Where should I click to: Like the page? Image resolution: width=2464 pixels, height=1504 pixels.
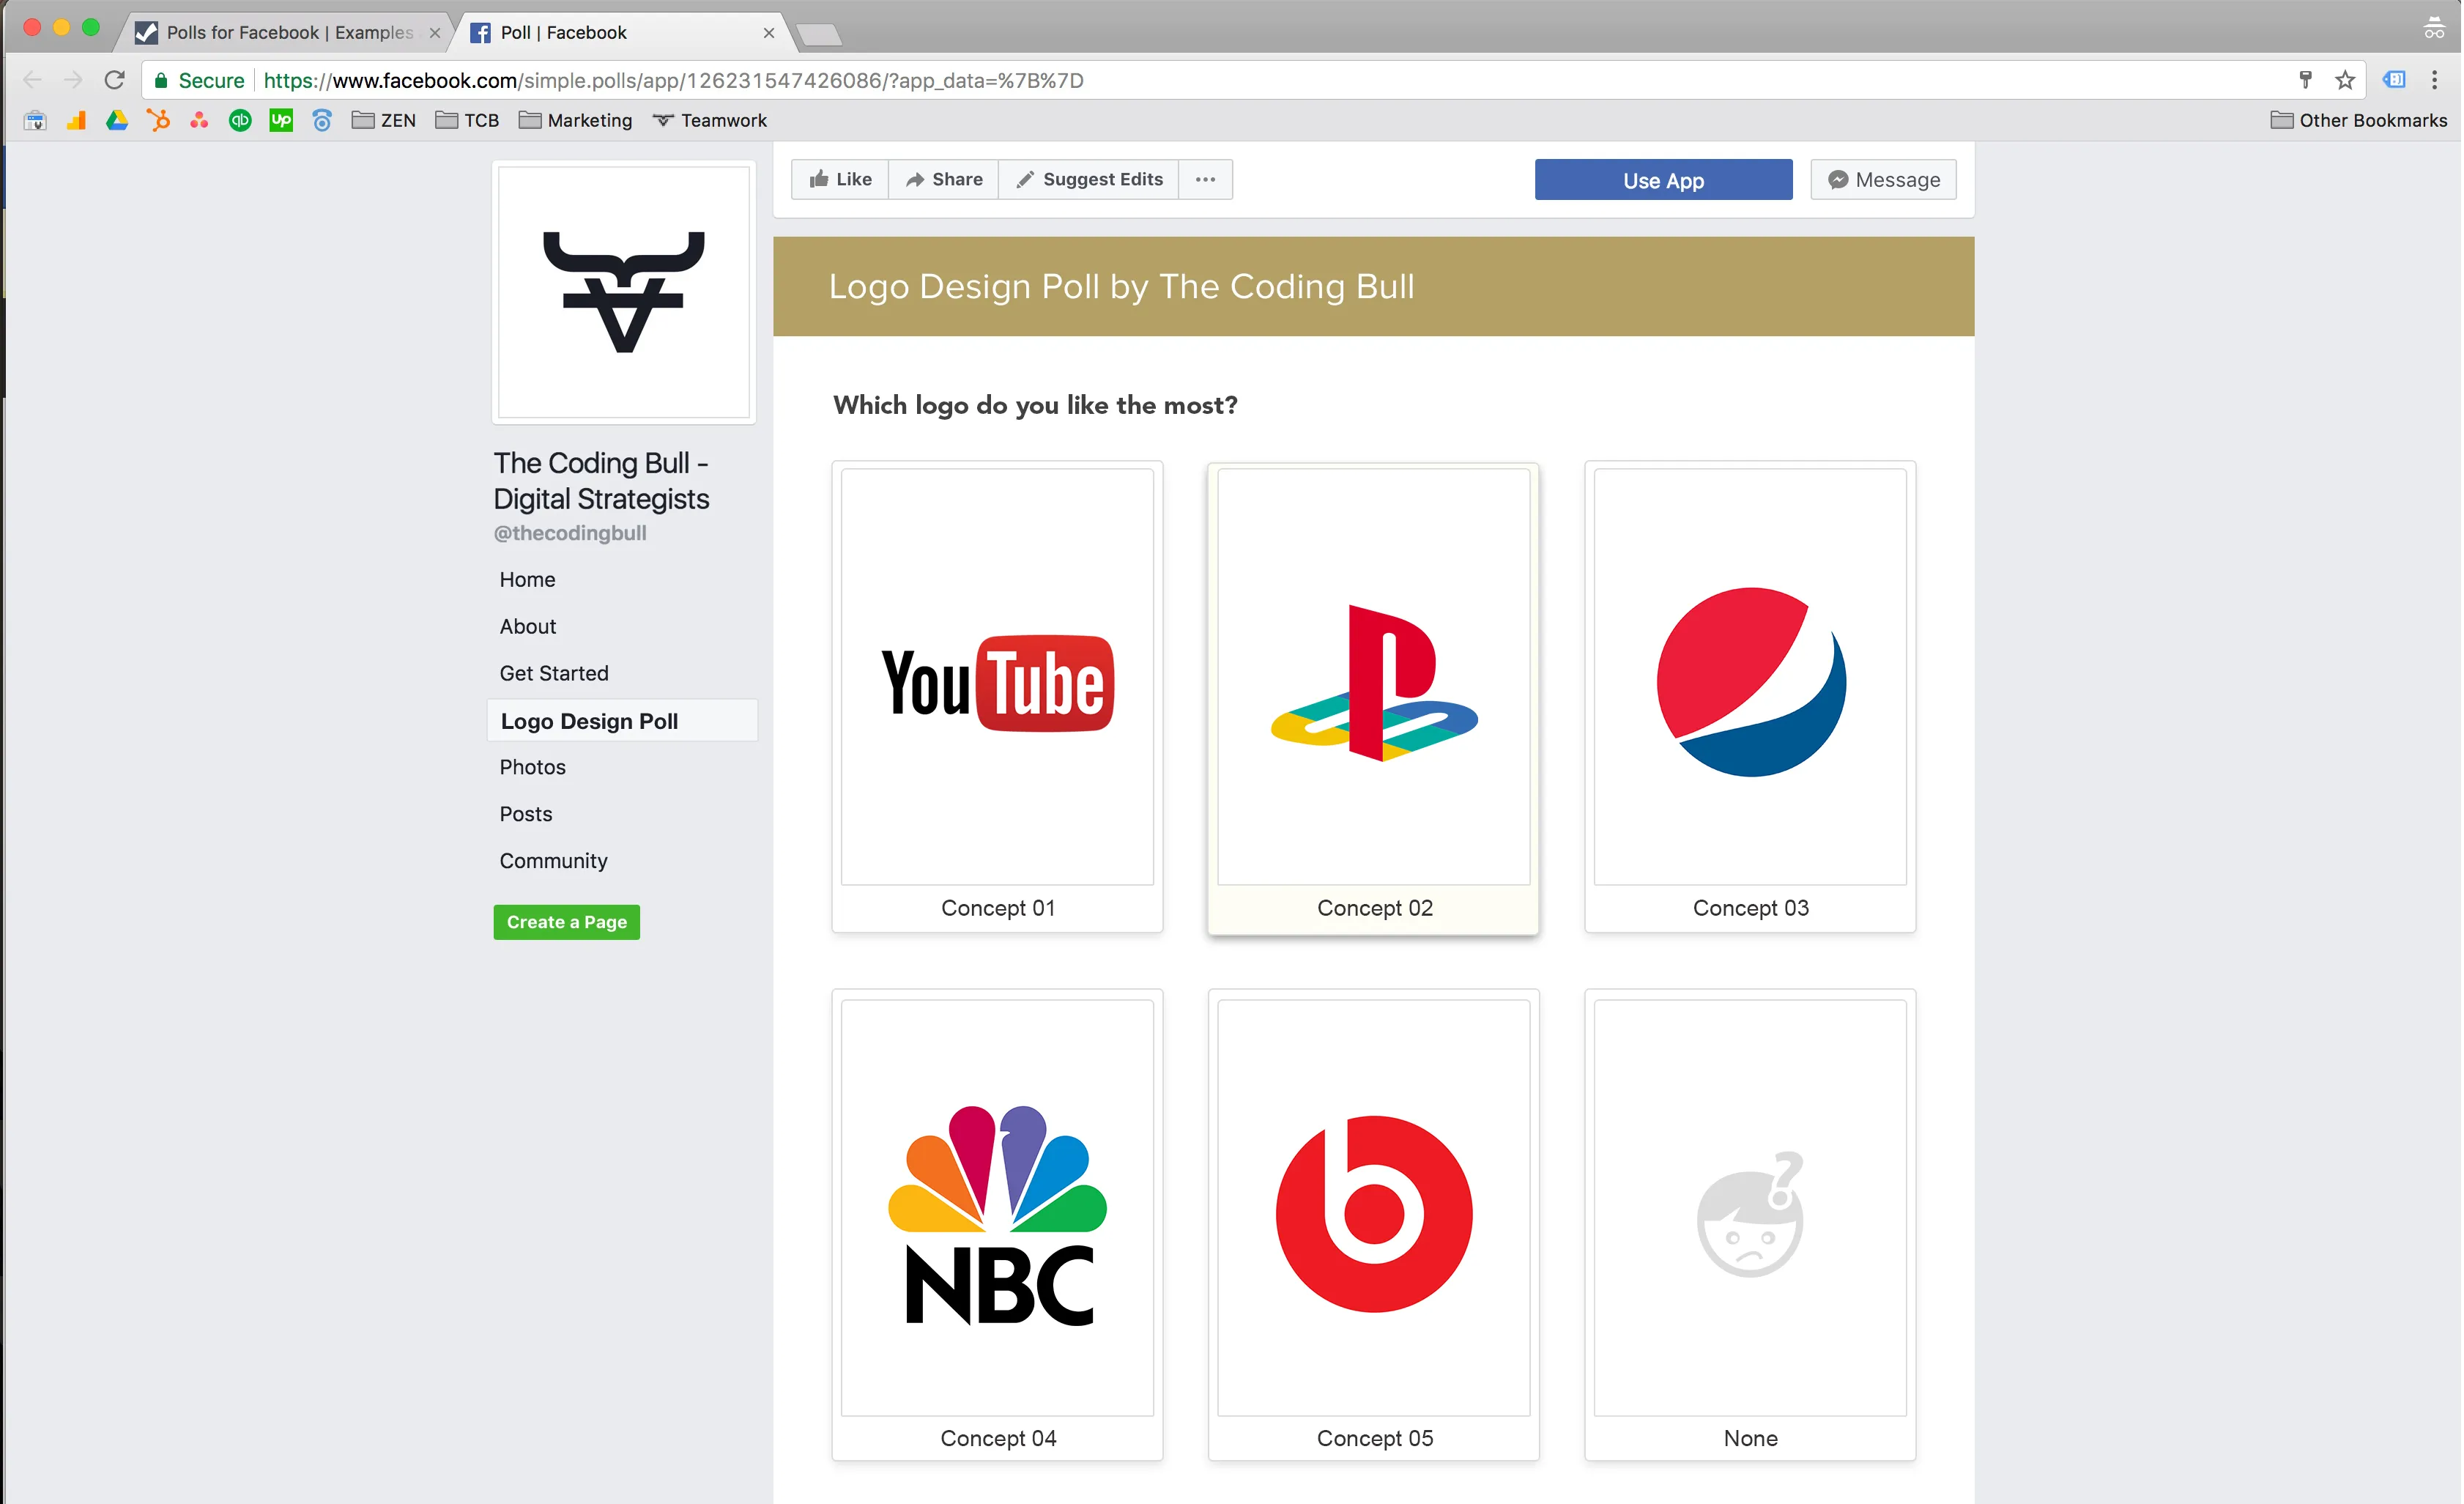tap(840, 179)
